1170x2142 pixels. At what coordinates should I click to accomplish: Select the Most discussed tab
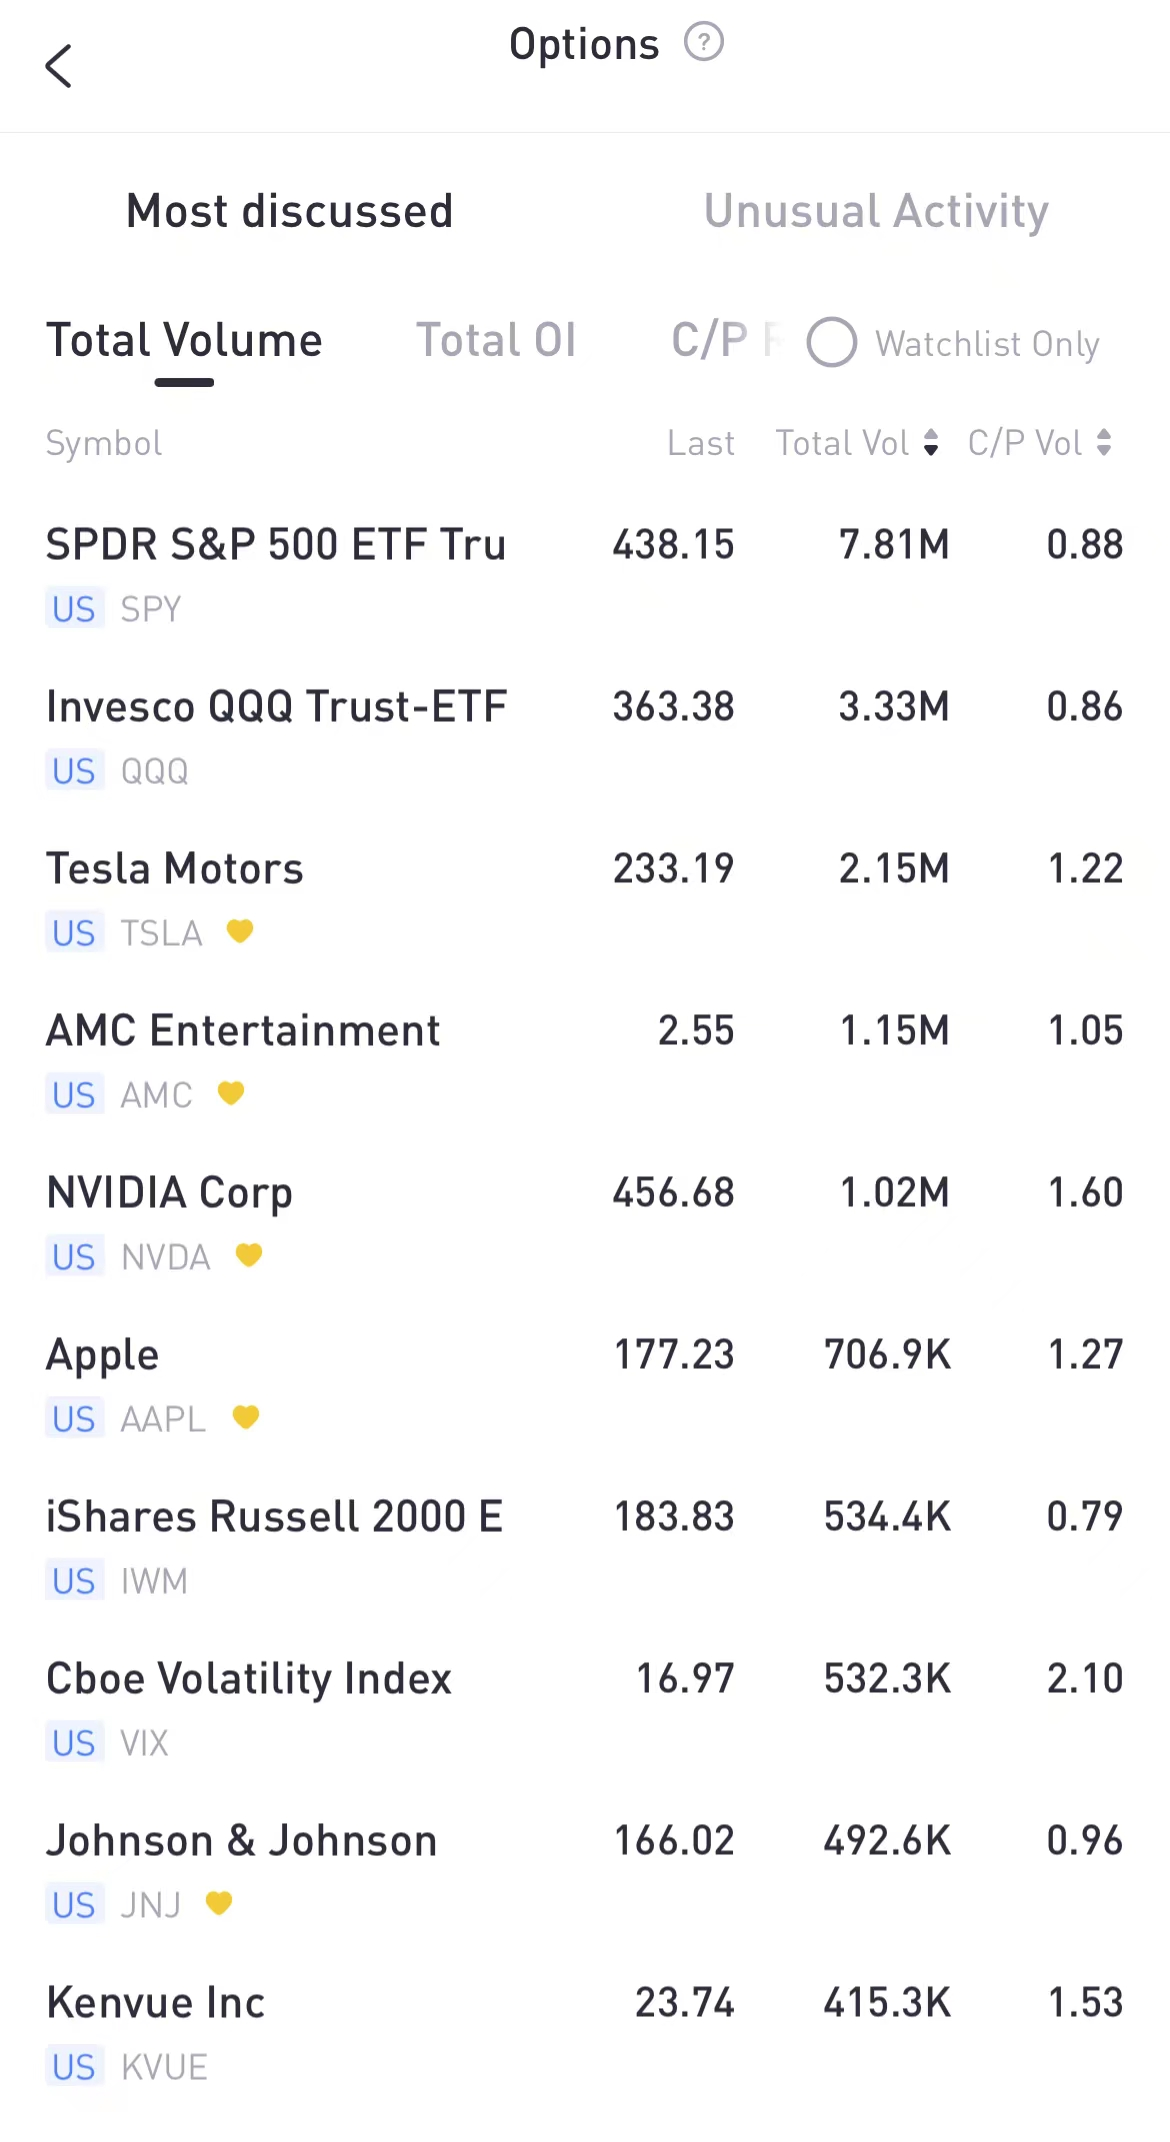click(290, 211)
